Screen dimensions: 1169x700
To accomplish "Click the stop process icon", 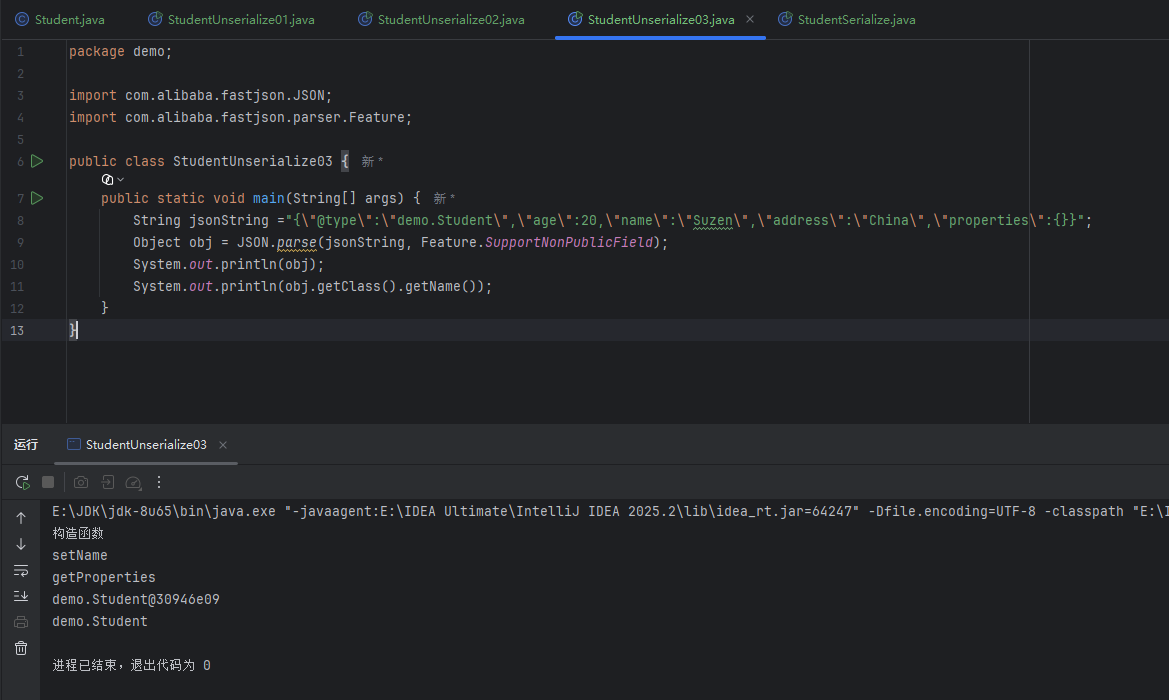I will point(48,482).
